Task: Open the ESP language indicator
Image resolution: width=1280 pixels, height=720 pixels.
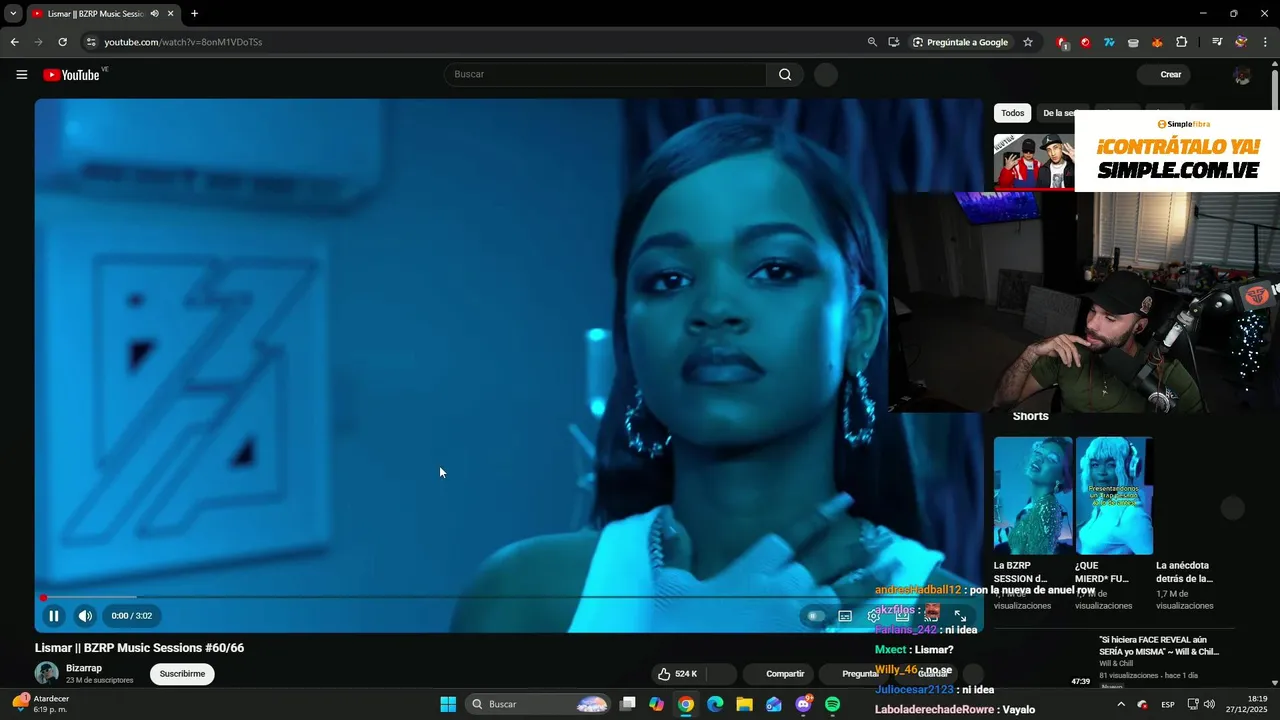Action: pyautogui.click(x=1167, y=704)
